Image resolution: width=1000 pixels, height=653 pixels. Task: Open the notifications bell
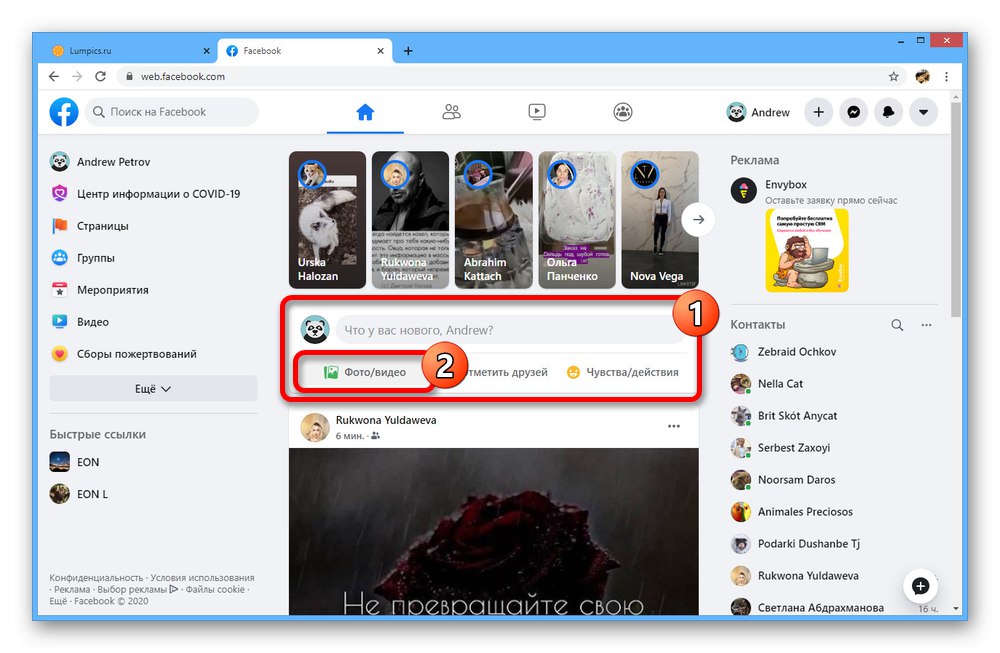pyautogui.click(x=888, y=112)
